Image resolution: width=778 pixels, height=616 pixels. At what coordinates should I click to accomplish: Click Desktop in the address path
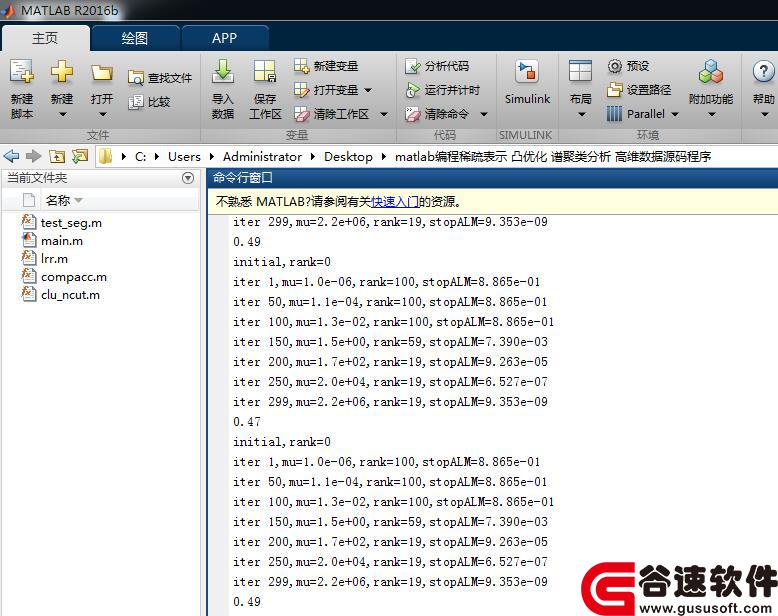click(348, 157)
